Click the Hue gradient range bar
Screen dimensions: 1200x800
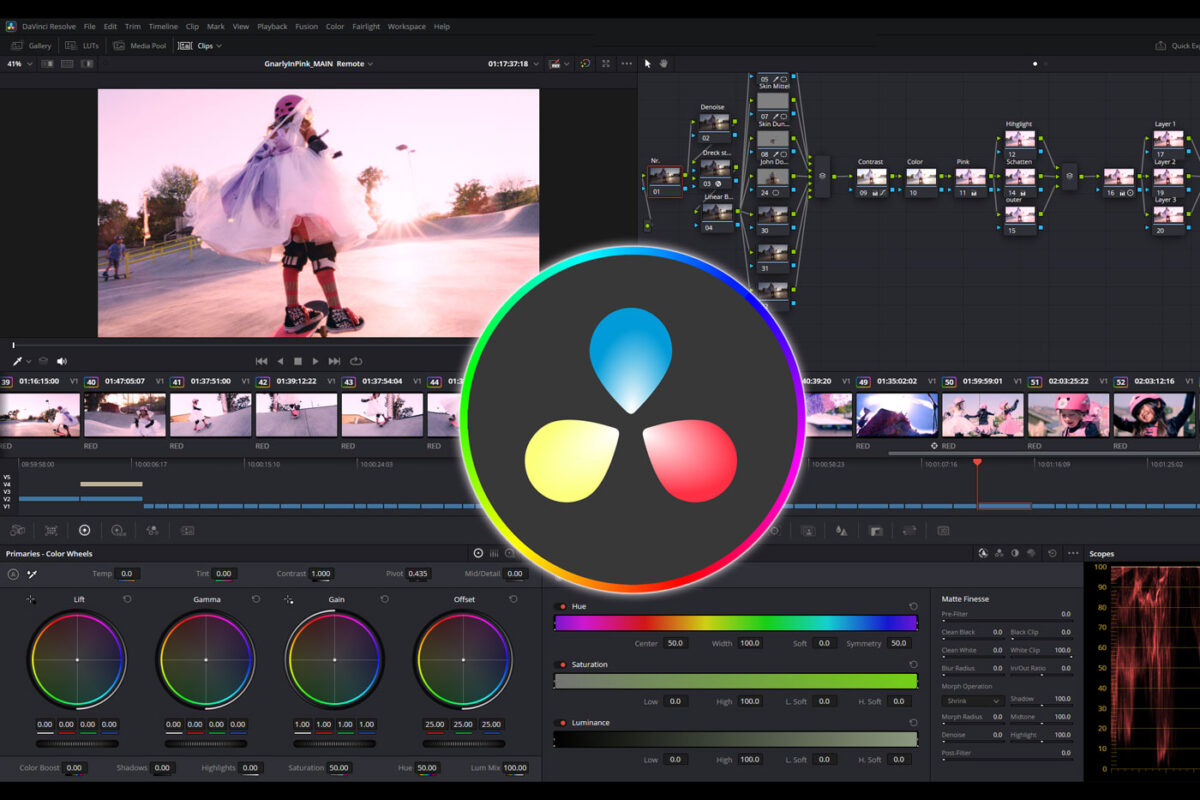pos(736,622)
